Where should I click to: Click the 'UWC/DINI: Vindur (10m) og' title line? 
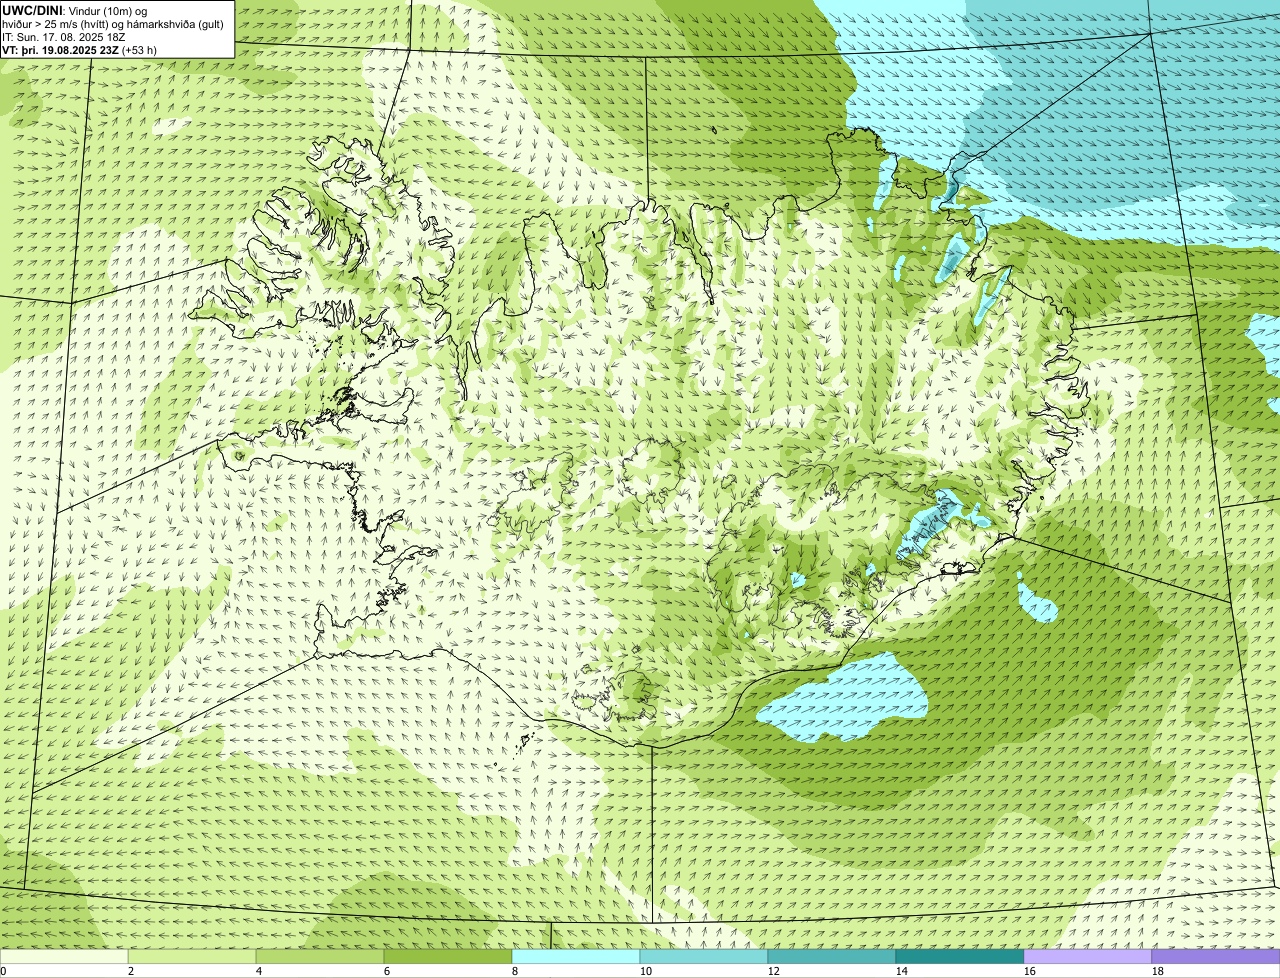point(75,10)
